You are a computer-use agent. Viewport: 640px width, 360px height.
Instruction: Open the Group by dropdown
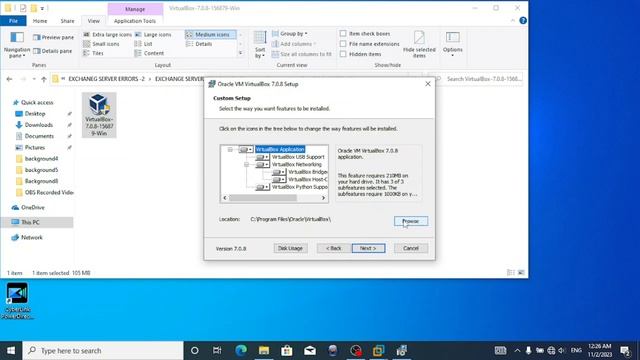coord(290,34)
